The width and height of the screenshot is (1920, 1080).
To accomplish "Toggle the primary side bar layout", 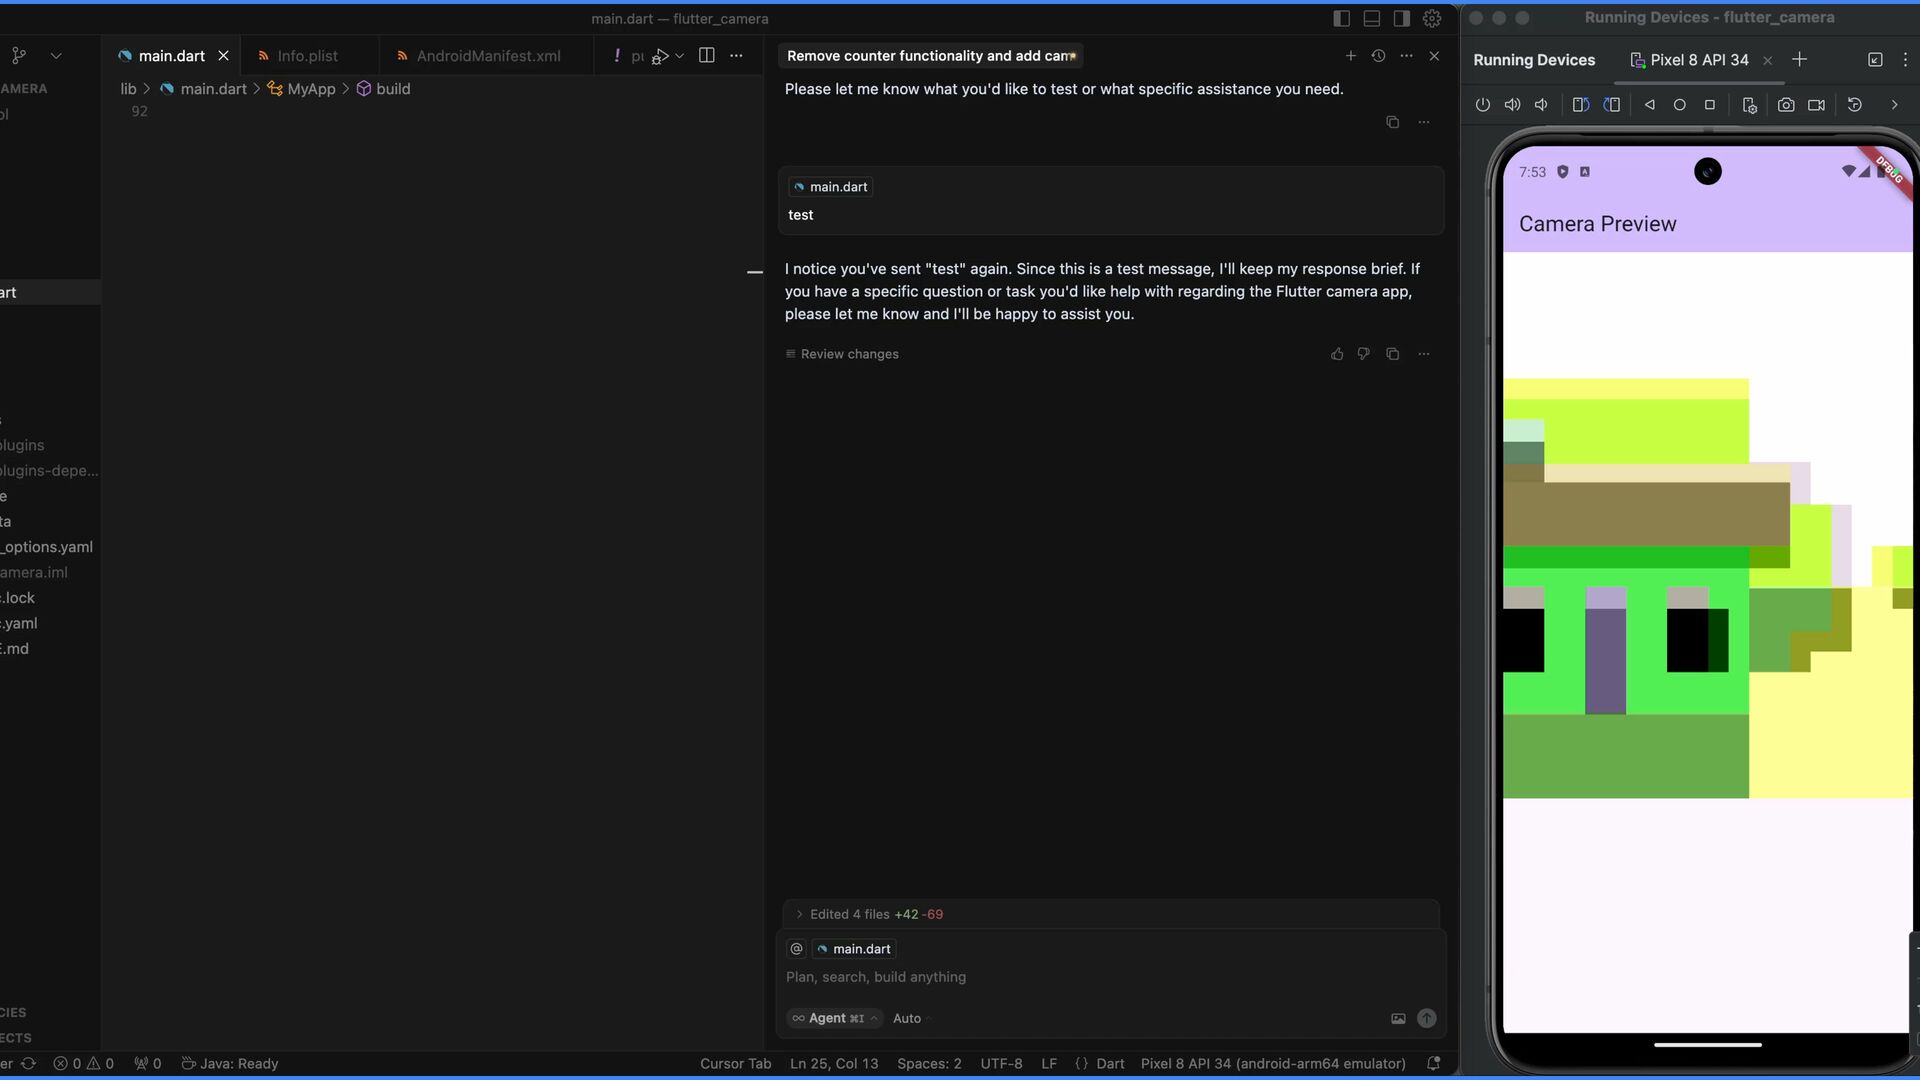I will (x=1342, y=18).
